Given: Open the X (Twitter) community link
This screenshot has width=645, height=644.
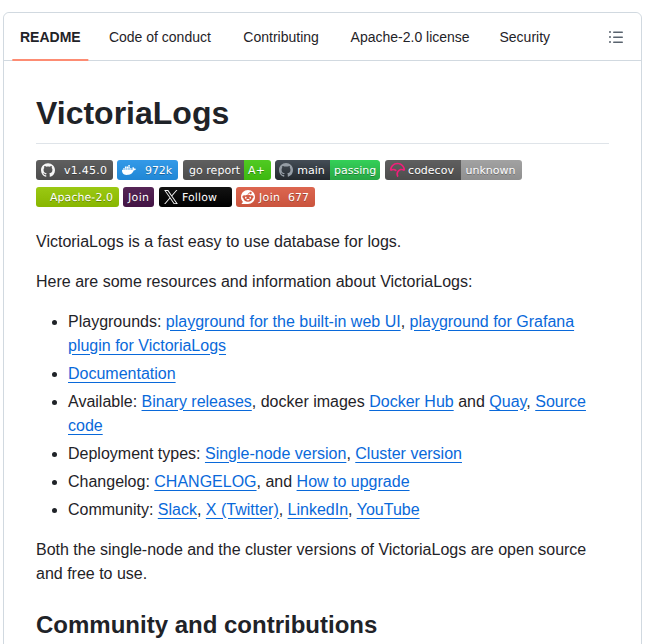Looking at the screenshot, I should point(242,509).
